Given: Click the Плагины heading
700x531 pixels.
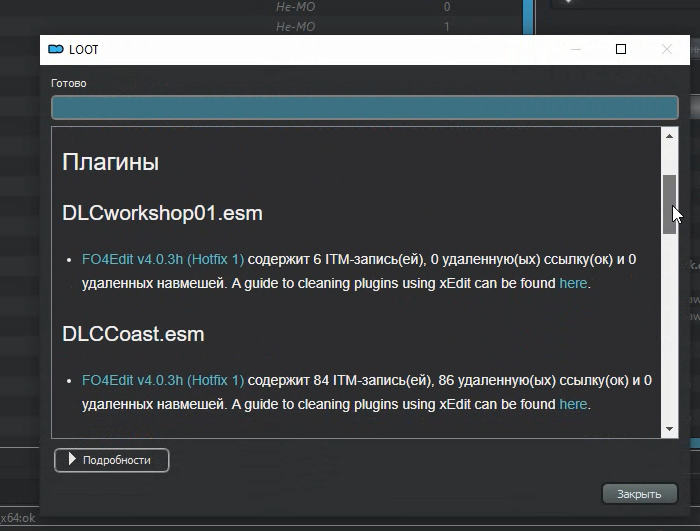Looking at the screenshot, I should (110, 162).
